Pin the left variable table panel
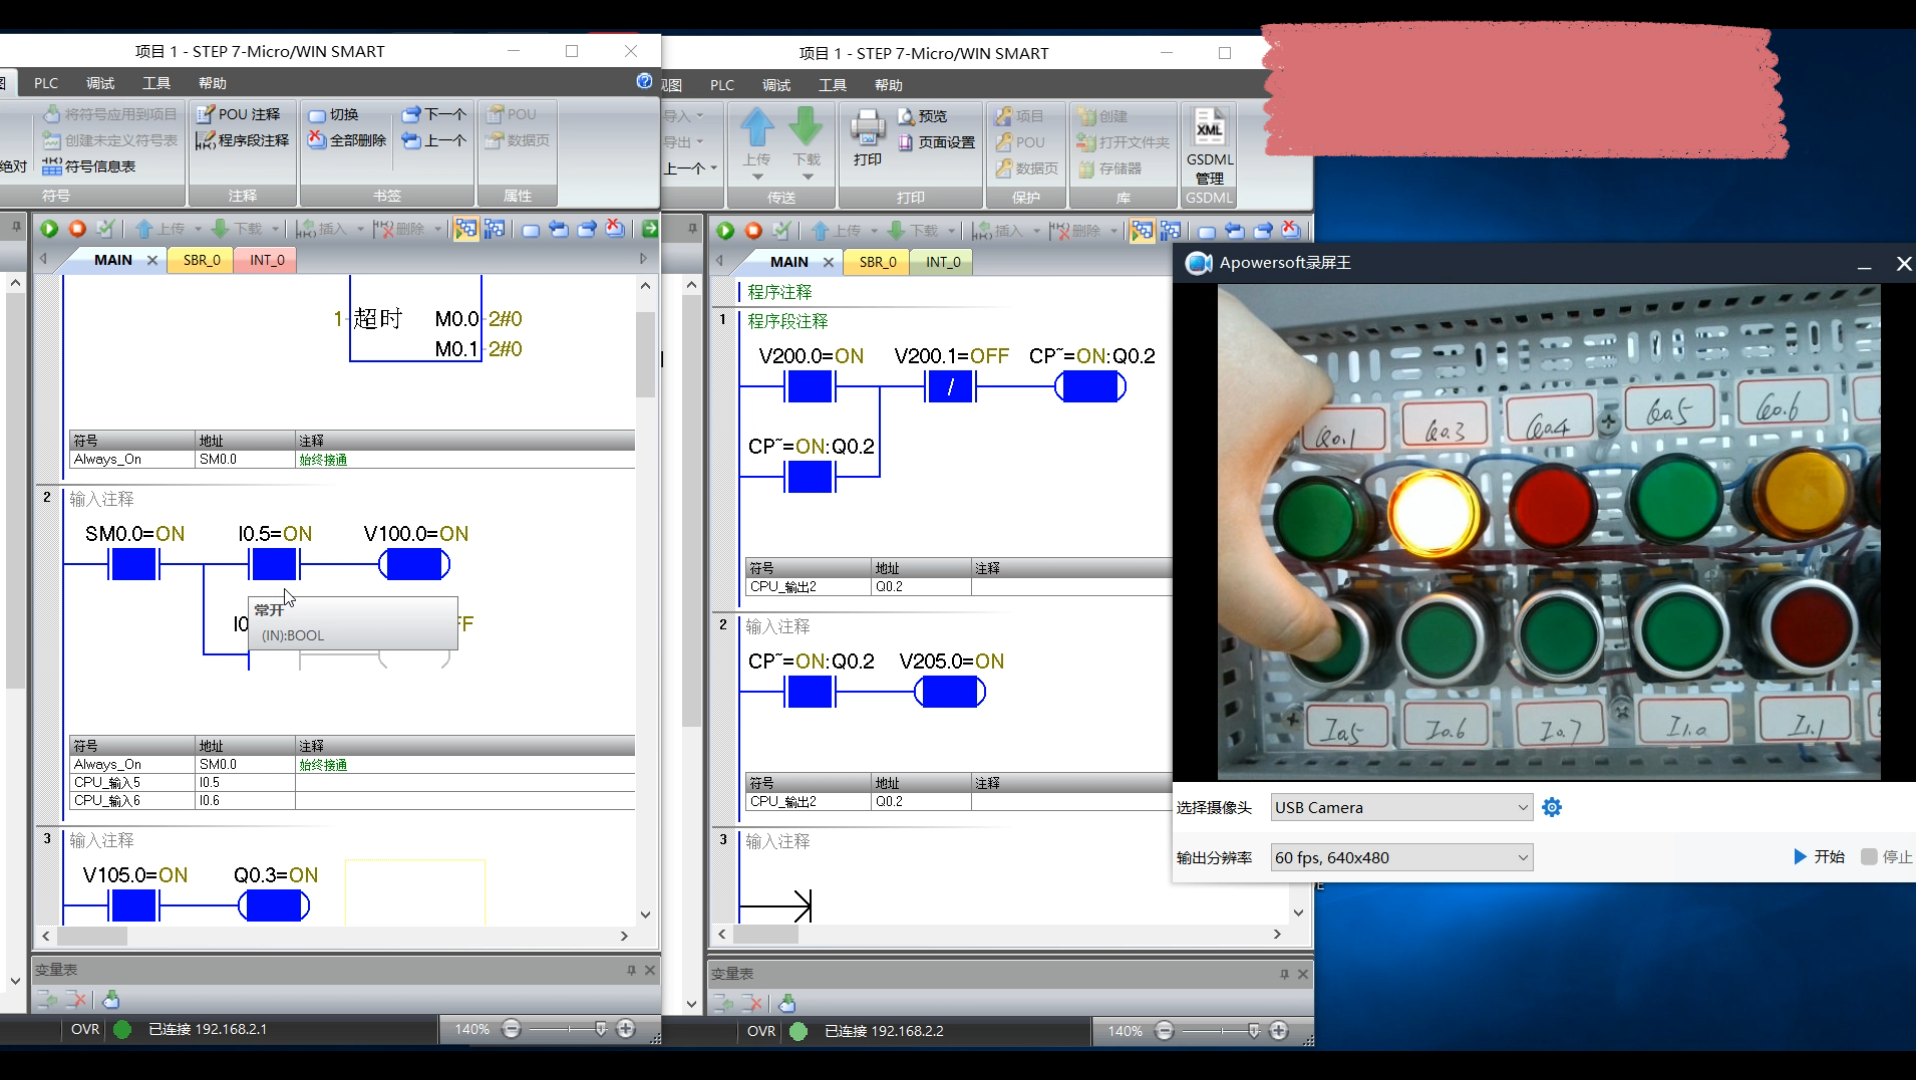The image size is (1916, 1080). click(631, 970)
